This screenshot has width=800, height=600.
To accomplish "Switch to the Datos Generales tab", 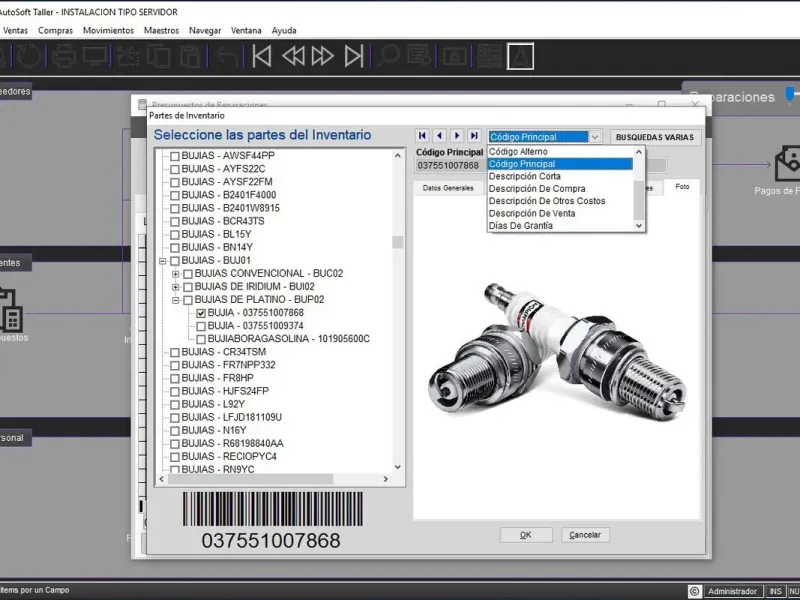I will click(447, 187).
